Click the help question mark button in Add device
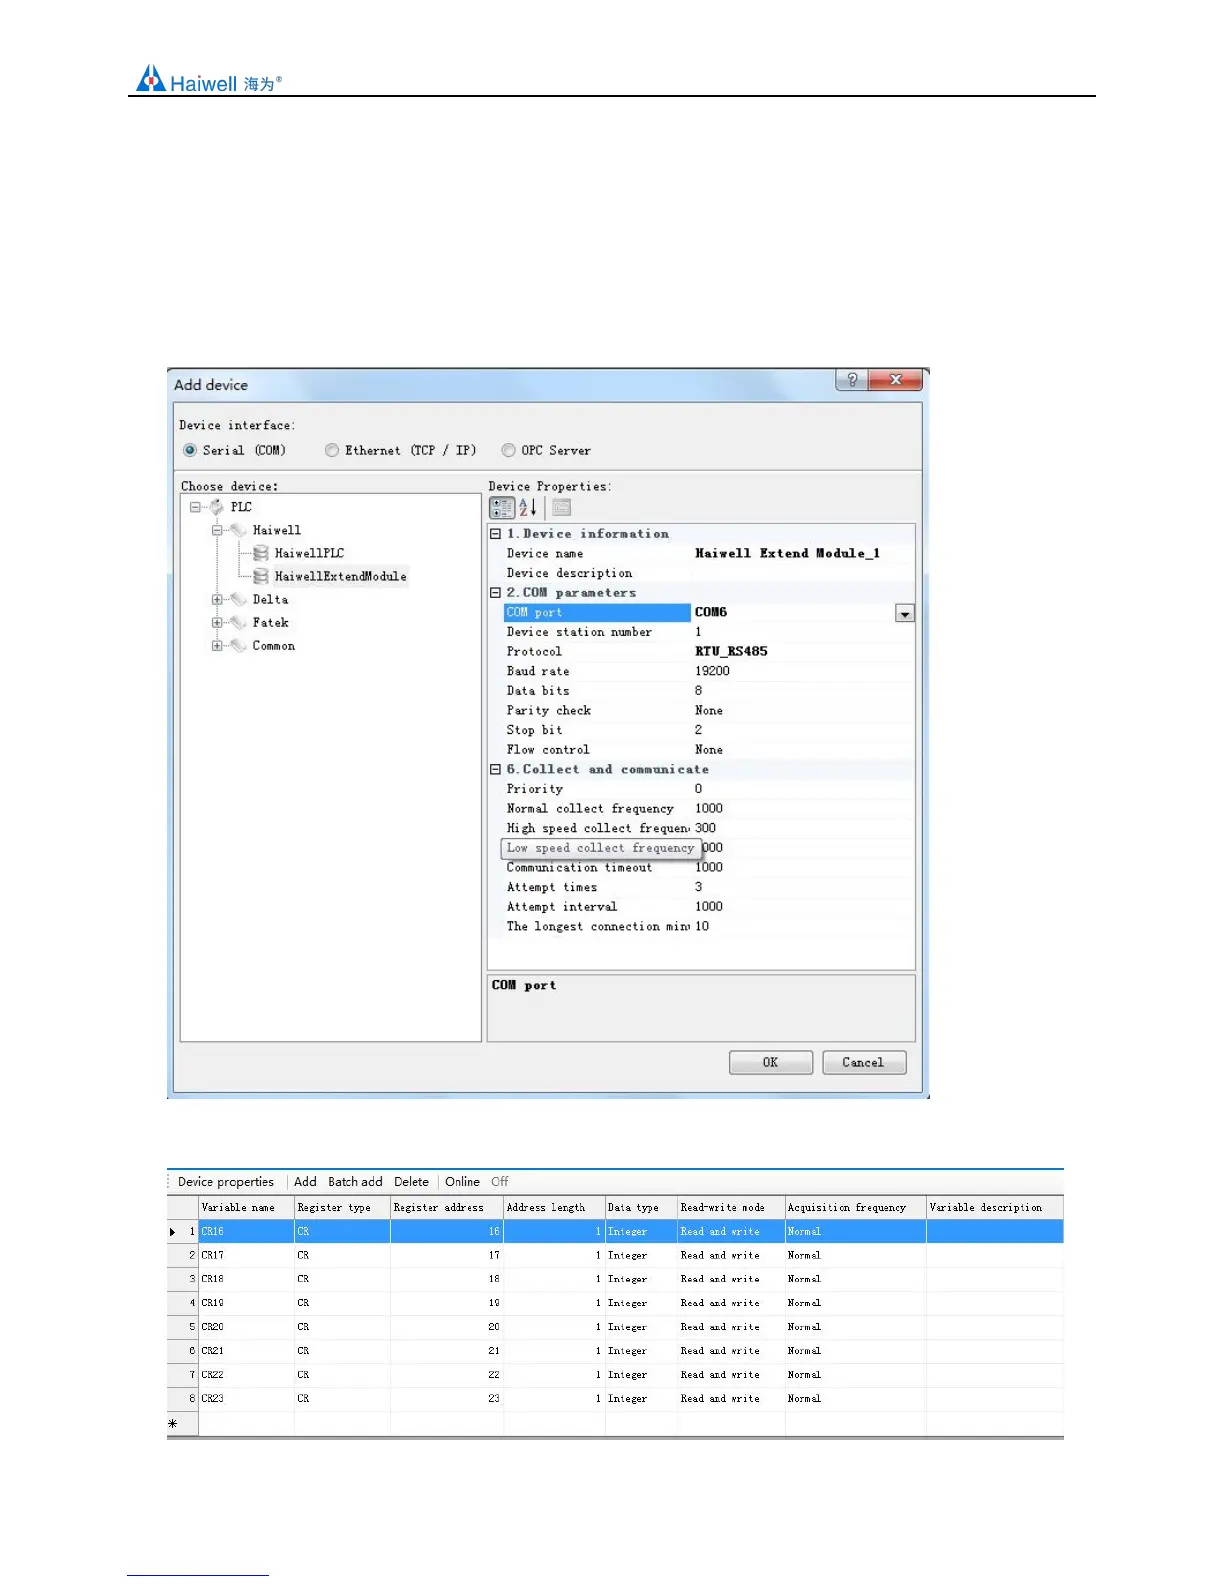This screenshot has height=1584, width=1224. tap(852, 380)
